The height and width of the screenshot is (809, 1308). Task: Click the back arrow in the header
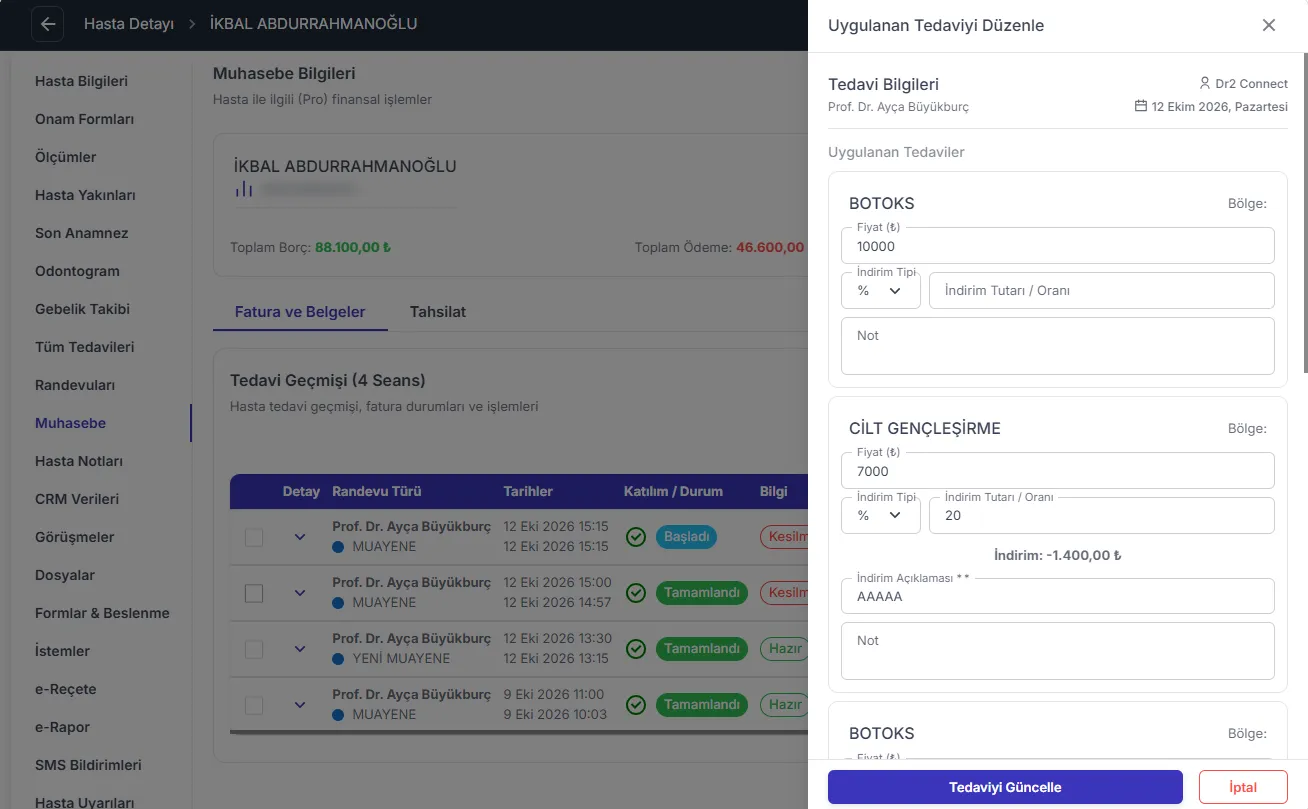pyautogui.click(x=48, y=24)
